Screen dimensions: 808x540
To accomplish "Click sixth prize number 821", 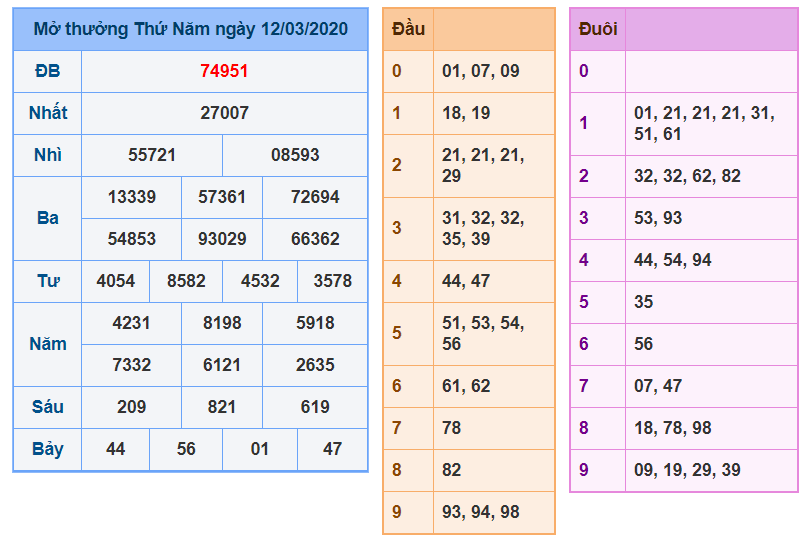I will click(221, 407).
